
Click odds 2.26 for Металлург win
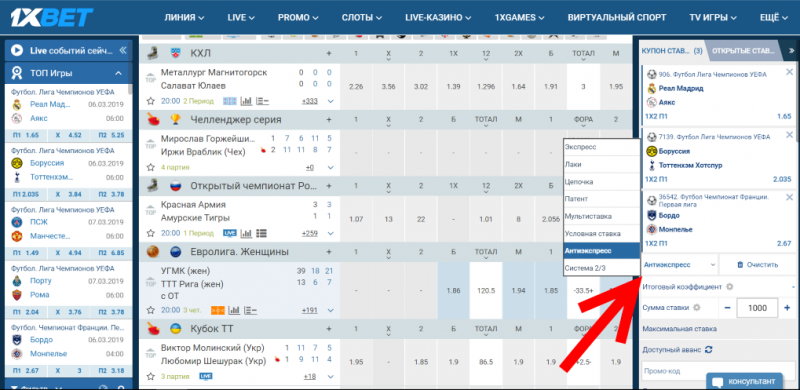pyautogui.click(x=356, y=87)
